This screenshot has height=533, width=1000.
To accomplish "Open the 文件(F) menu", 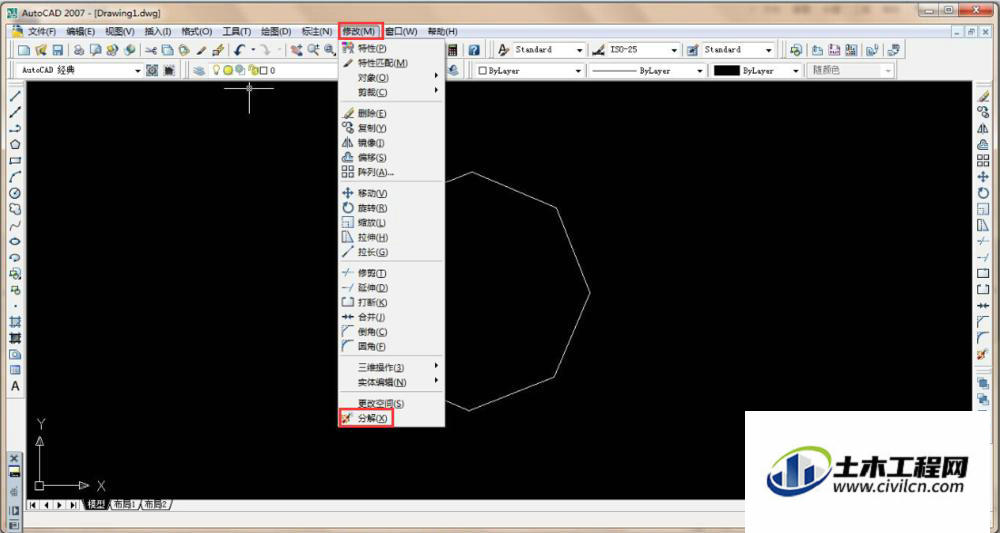I will pyautogui.click(x=41, y=31).
